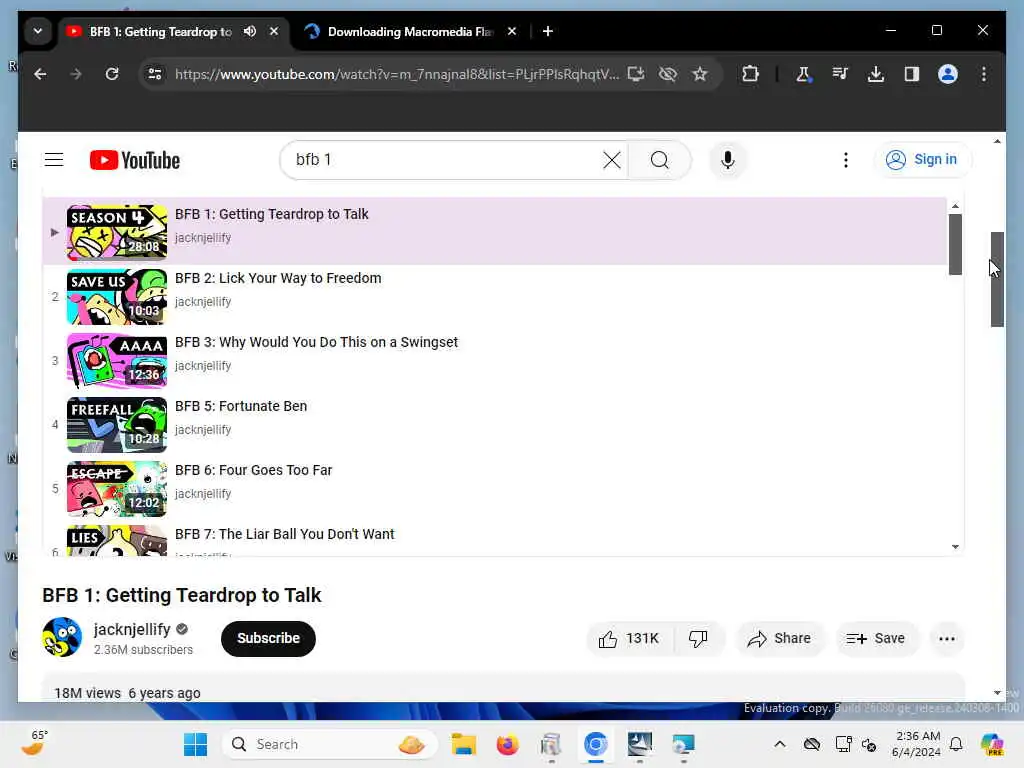
Task: Click the BFB 1 Season 4 thumbnail
Action: (x=117, y=232)
